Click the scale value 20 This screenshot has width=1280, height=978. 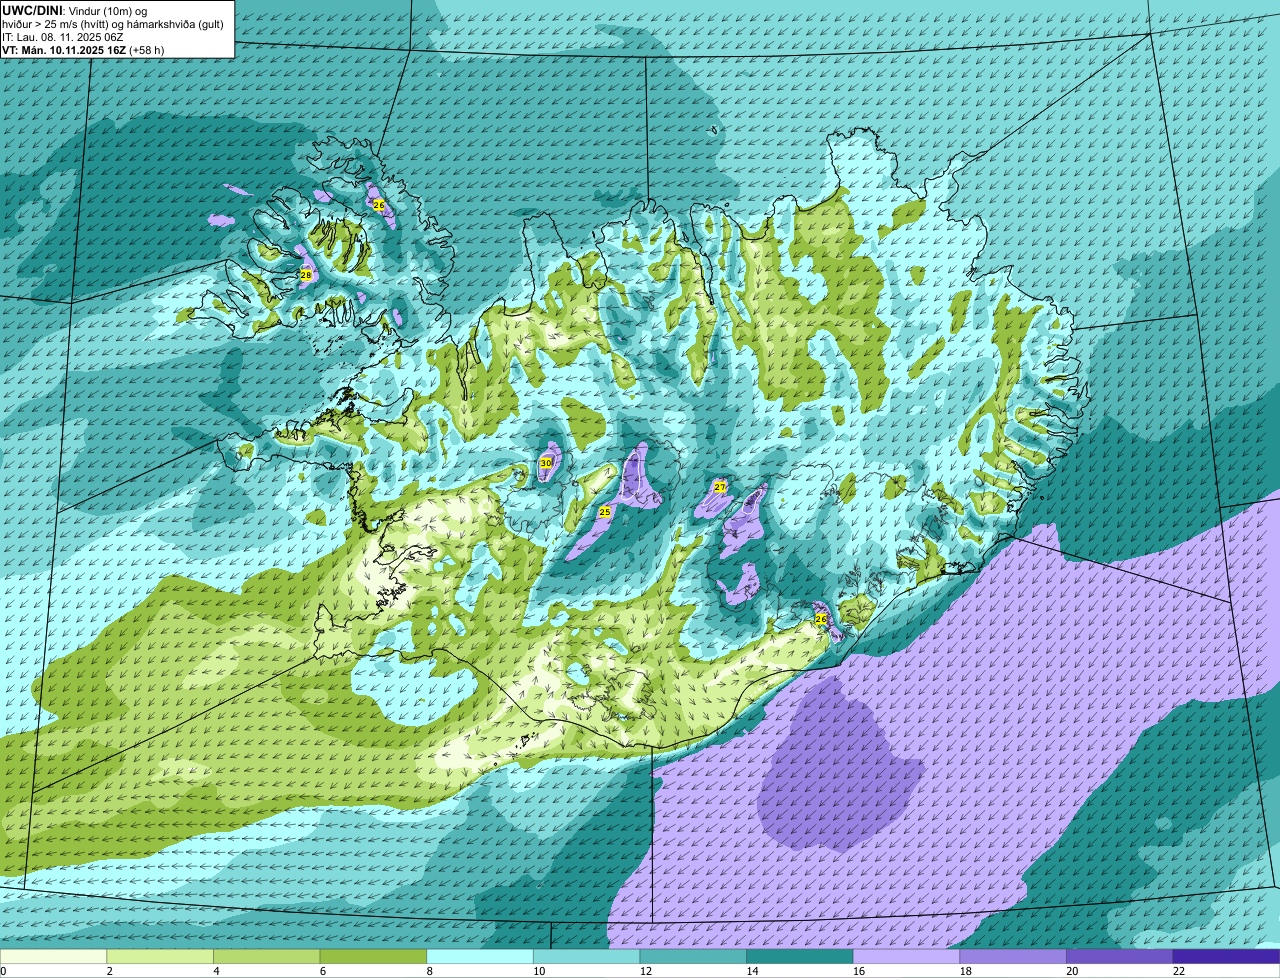(1072, 971)
